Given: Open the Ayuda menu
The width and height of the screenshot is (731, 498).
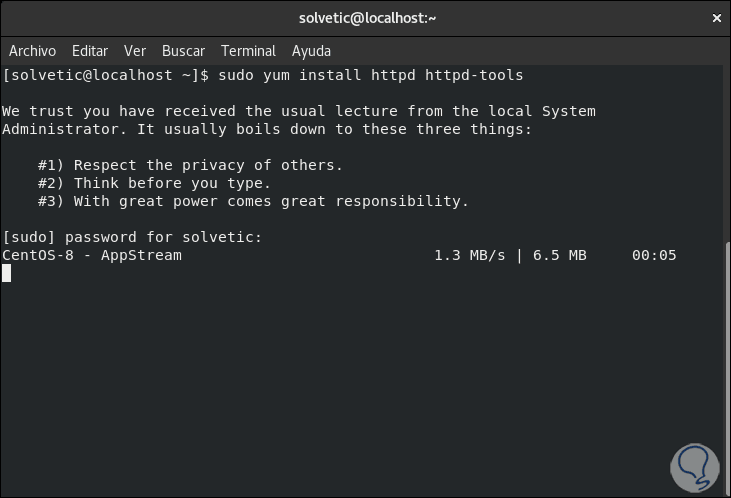Looking at the screenshot, I should tap(311, 51).
